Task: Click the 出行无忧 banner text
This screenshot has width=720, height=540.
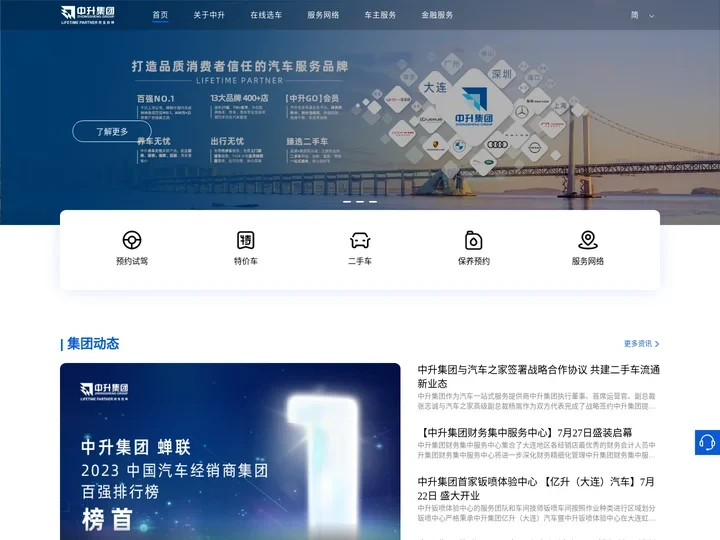Action: point(227,141)
